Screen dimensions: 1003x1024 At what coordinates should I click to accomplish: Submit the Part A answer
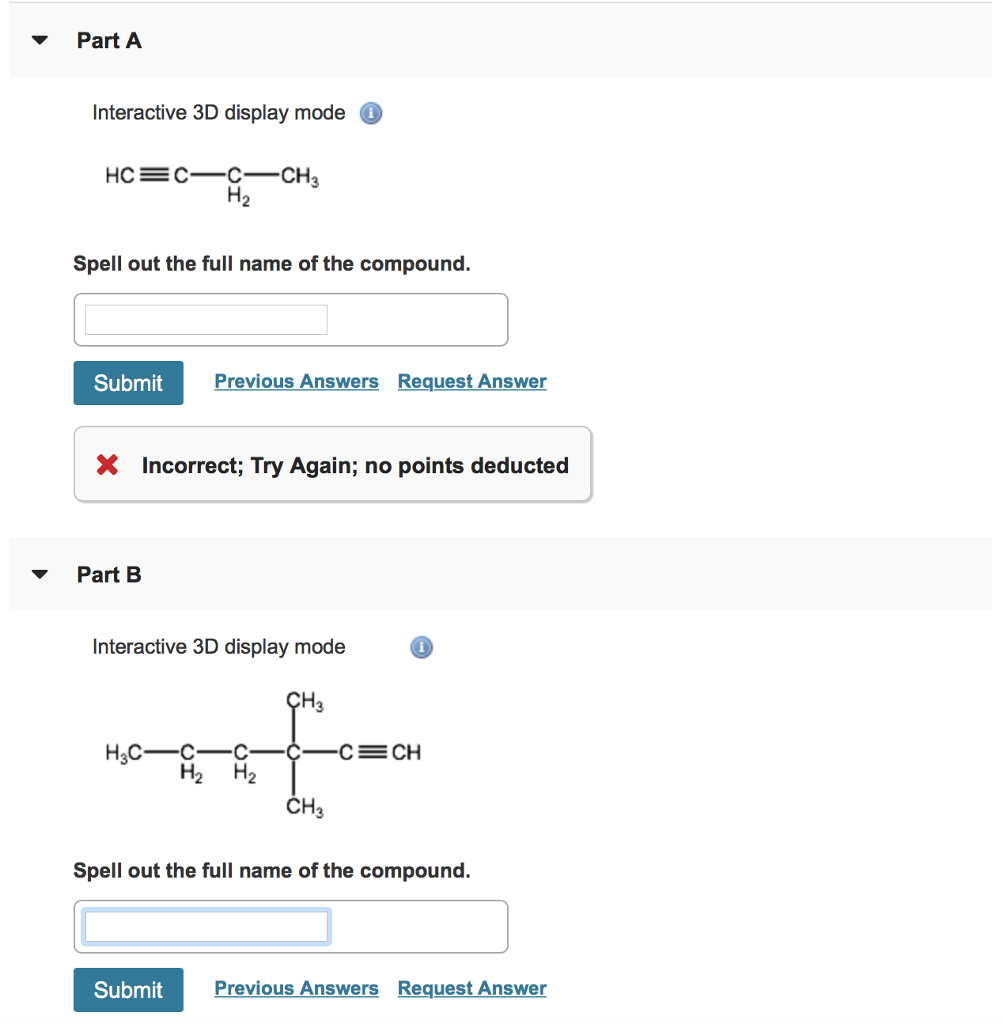coord(128,382)
